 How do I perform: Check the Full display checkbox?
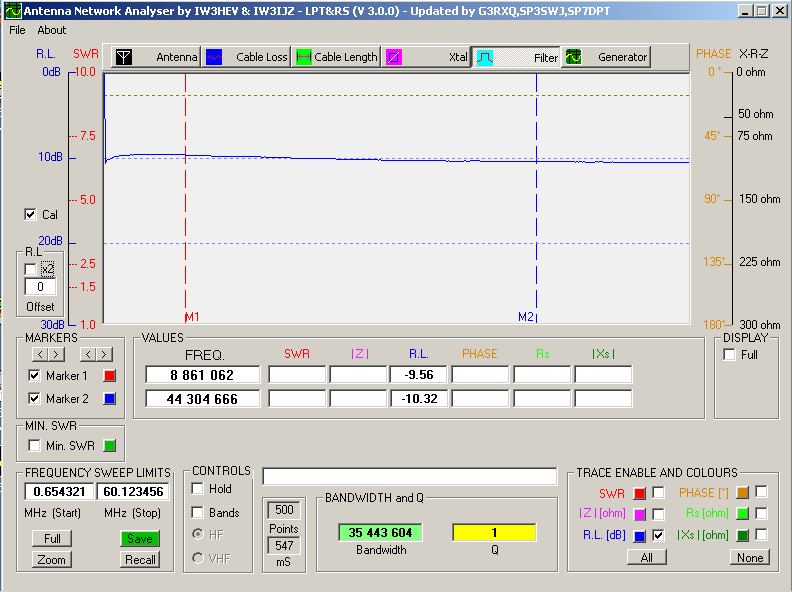click(729, 355)
